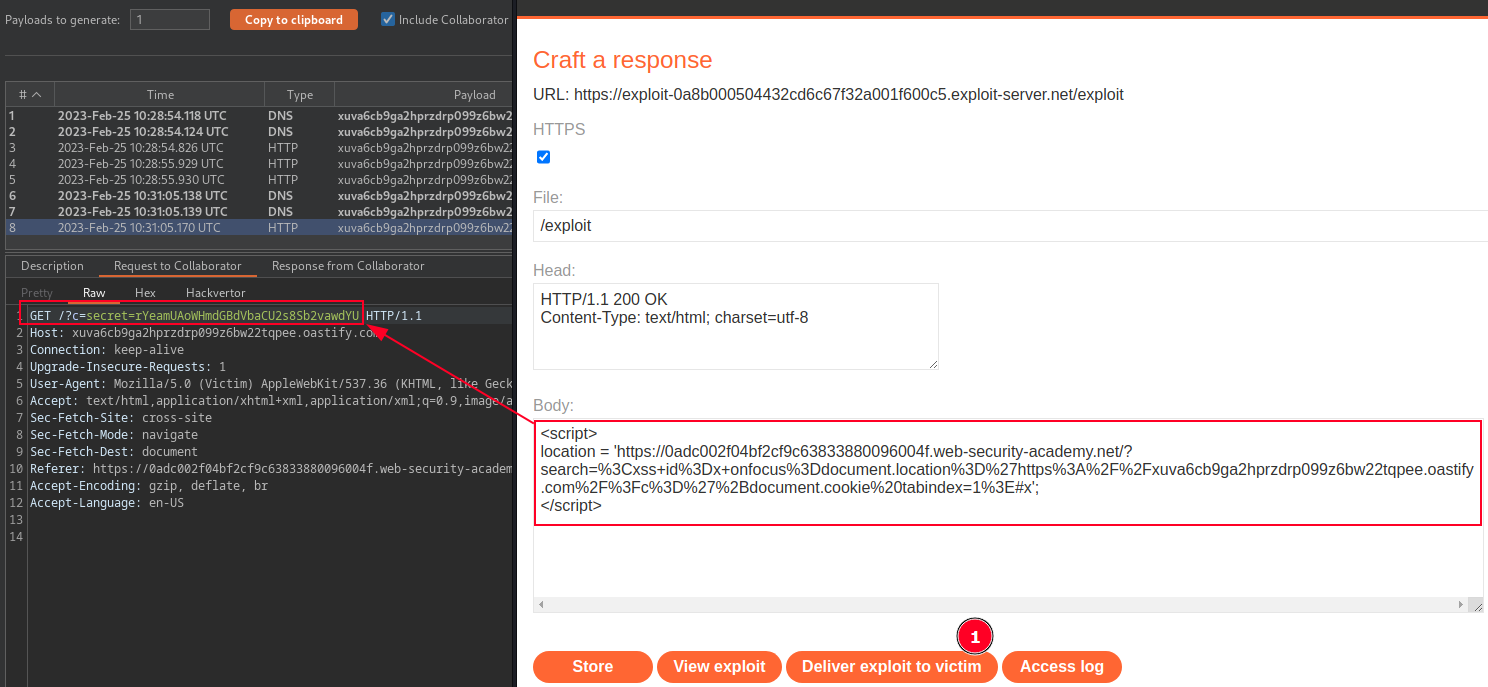This screenshot has width=1488, height=687.
Task: Select row 4 HTTP interaction at 10:28:55.929
Action: [259, 163]
